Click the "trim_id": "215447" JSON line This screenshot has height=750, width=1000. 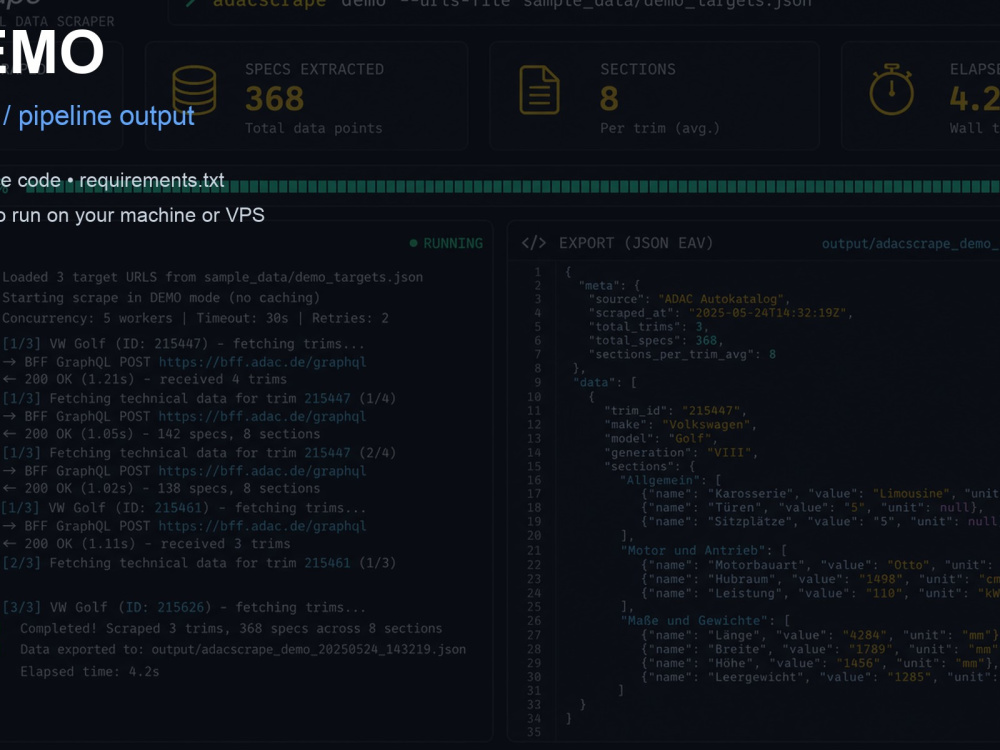(x=675, y=411)
